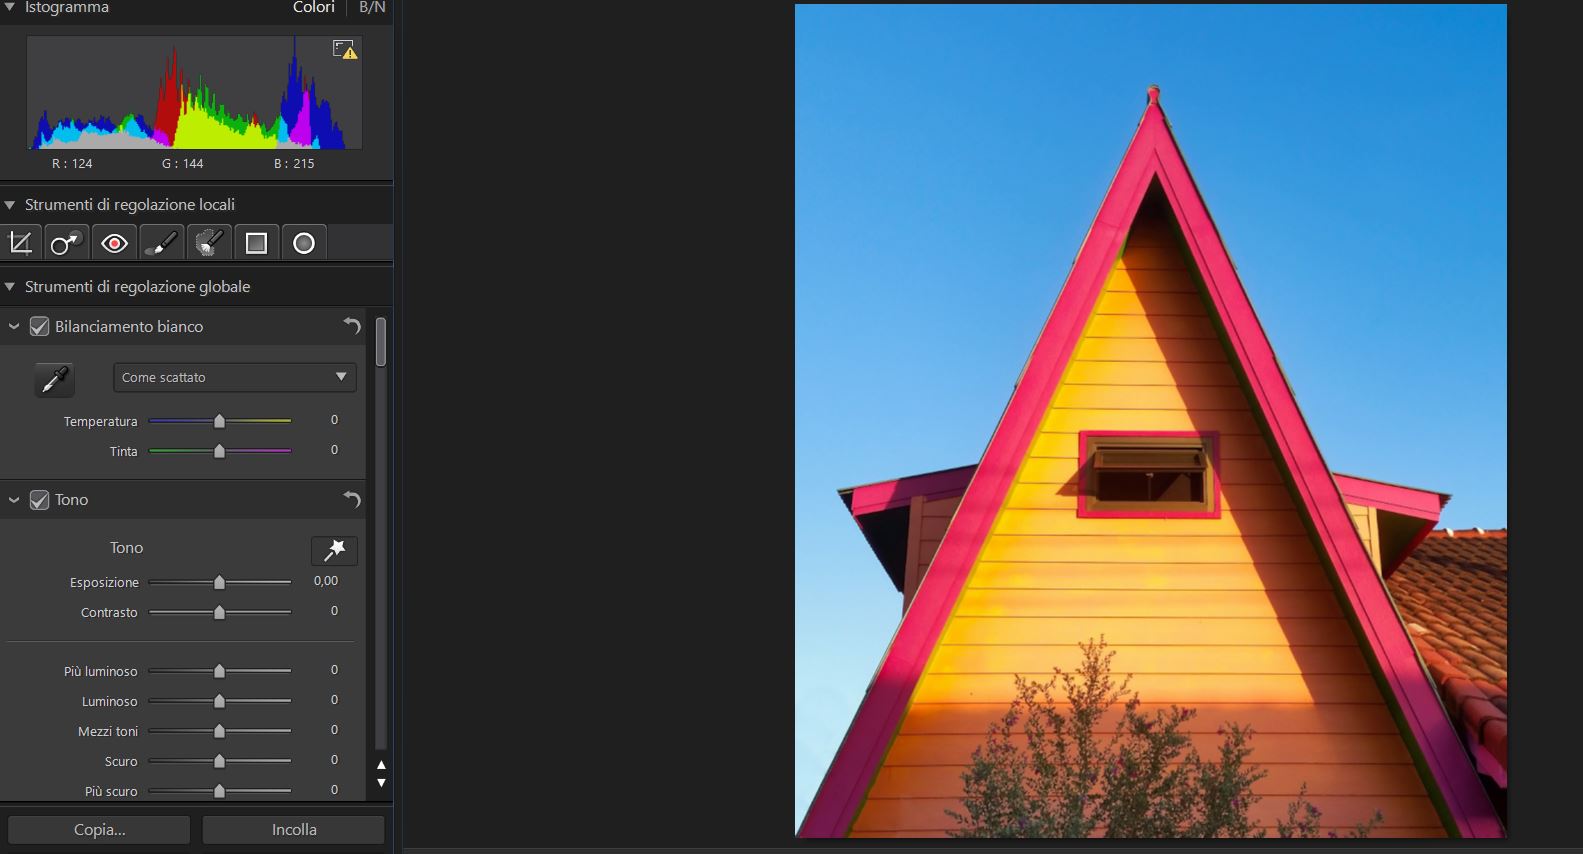Switch histogram to Colori mode
The width and height of the screenshot is (1583, 854).
click(x=313, y=8)
